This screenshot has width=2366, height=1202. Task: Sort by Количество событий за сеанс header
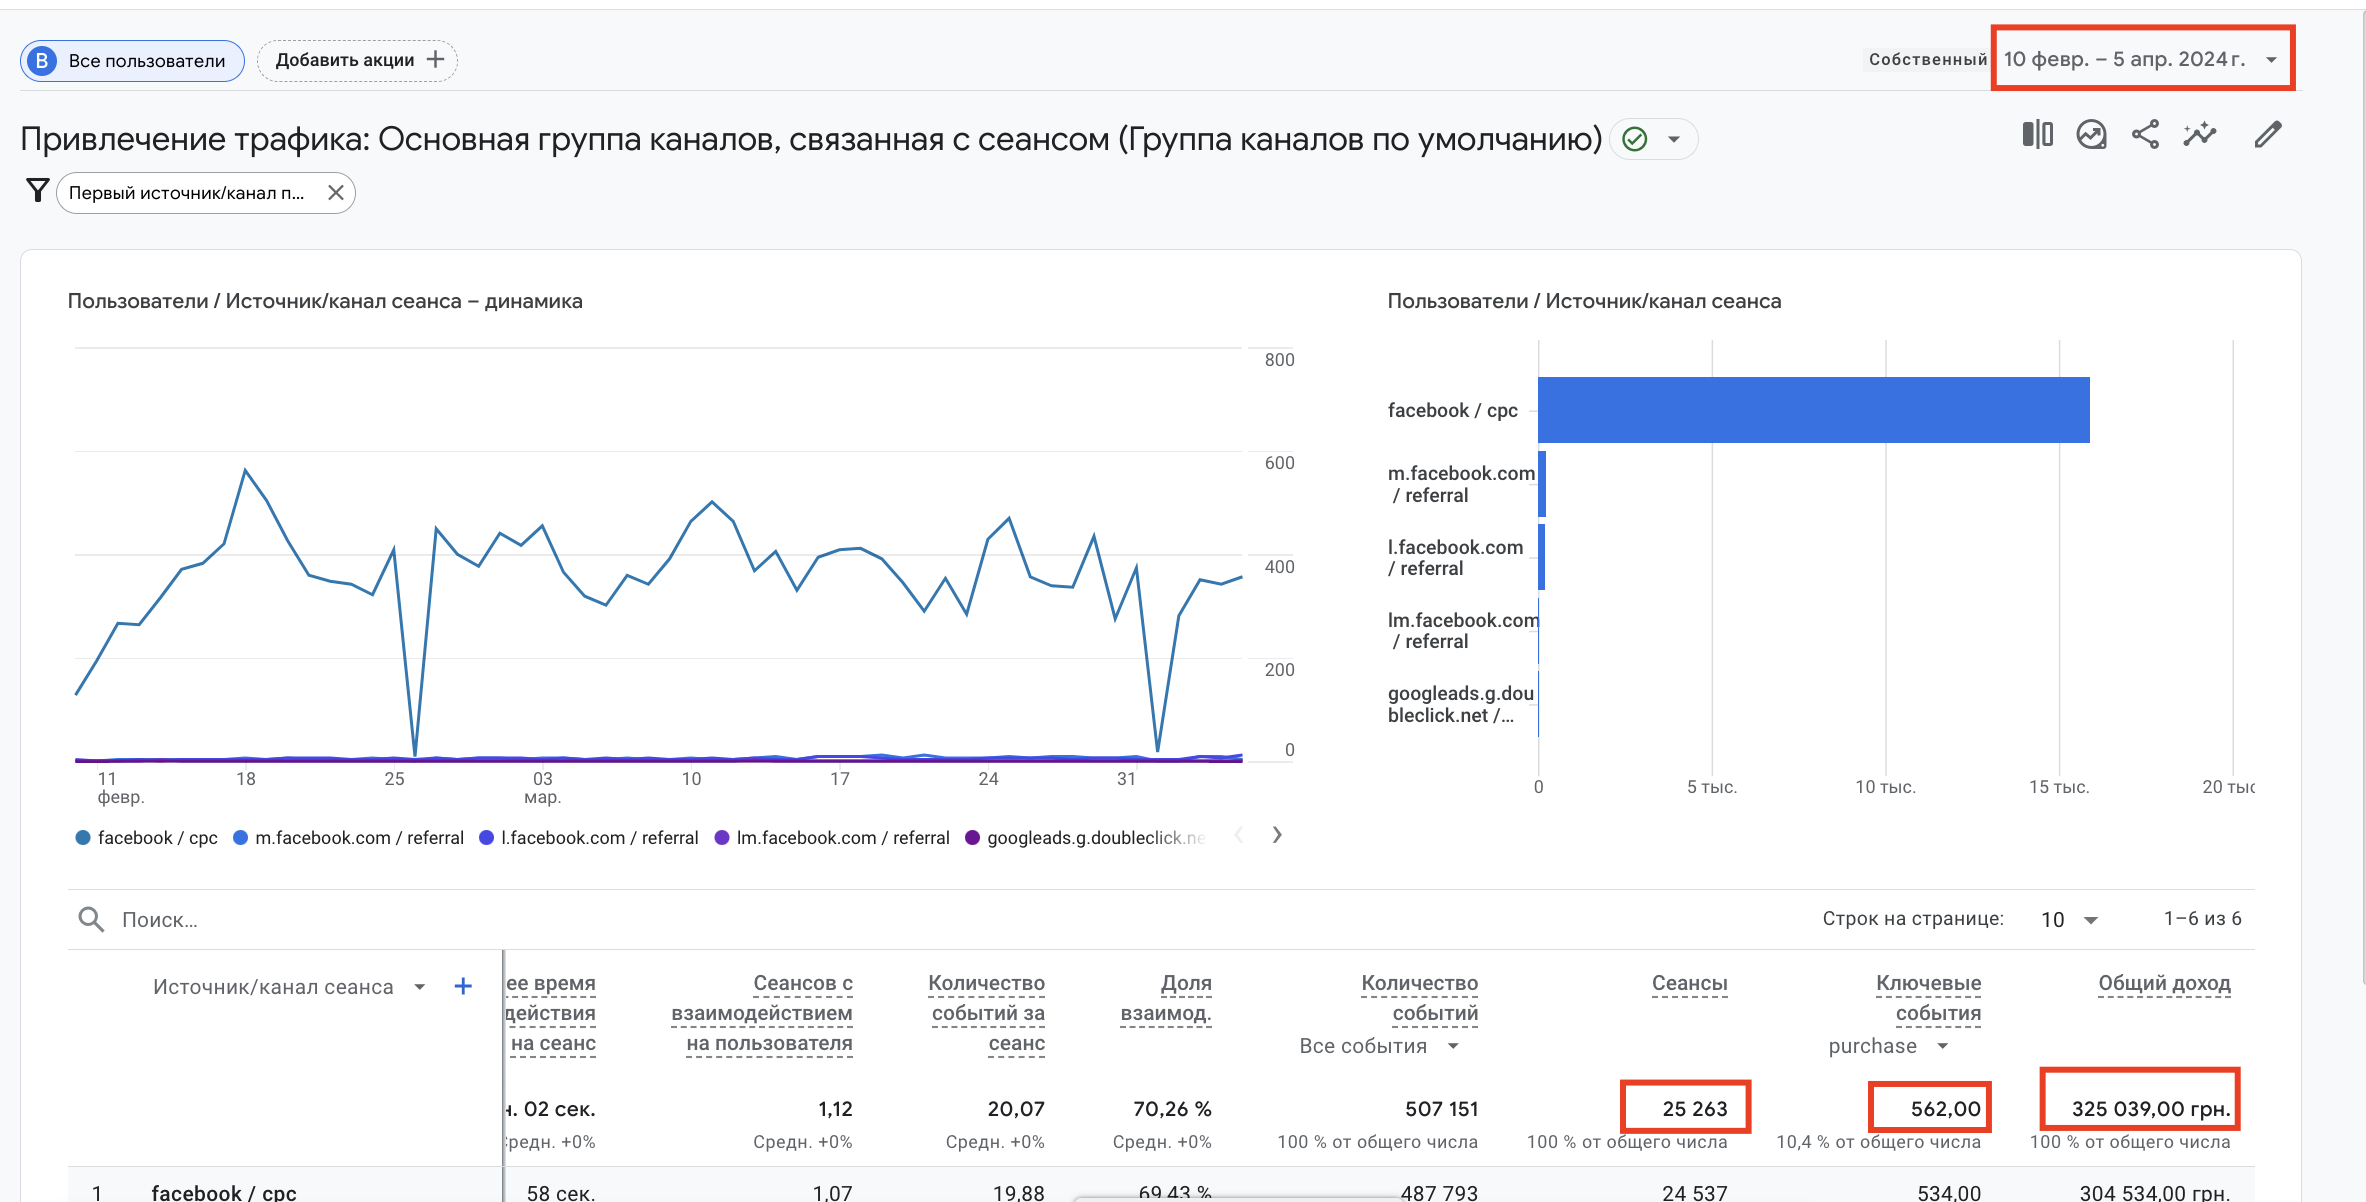point(987,1013)
